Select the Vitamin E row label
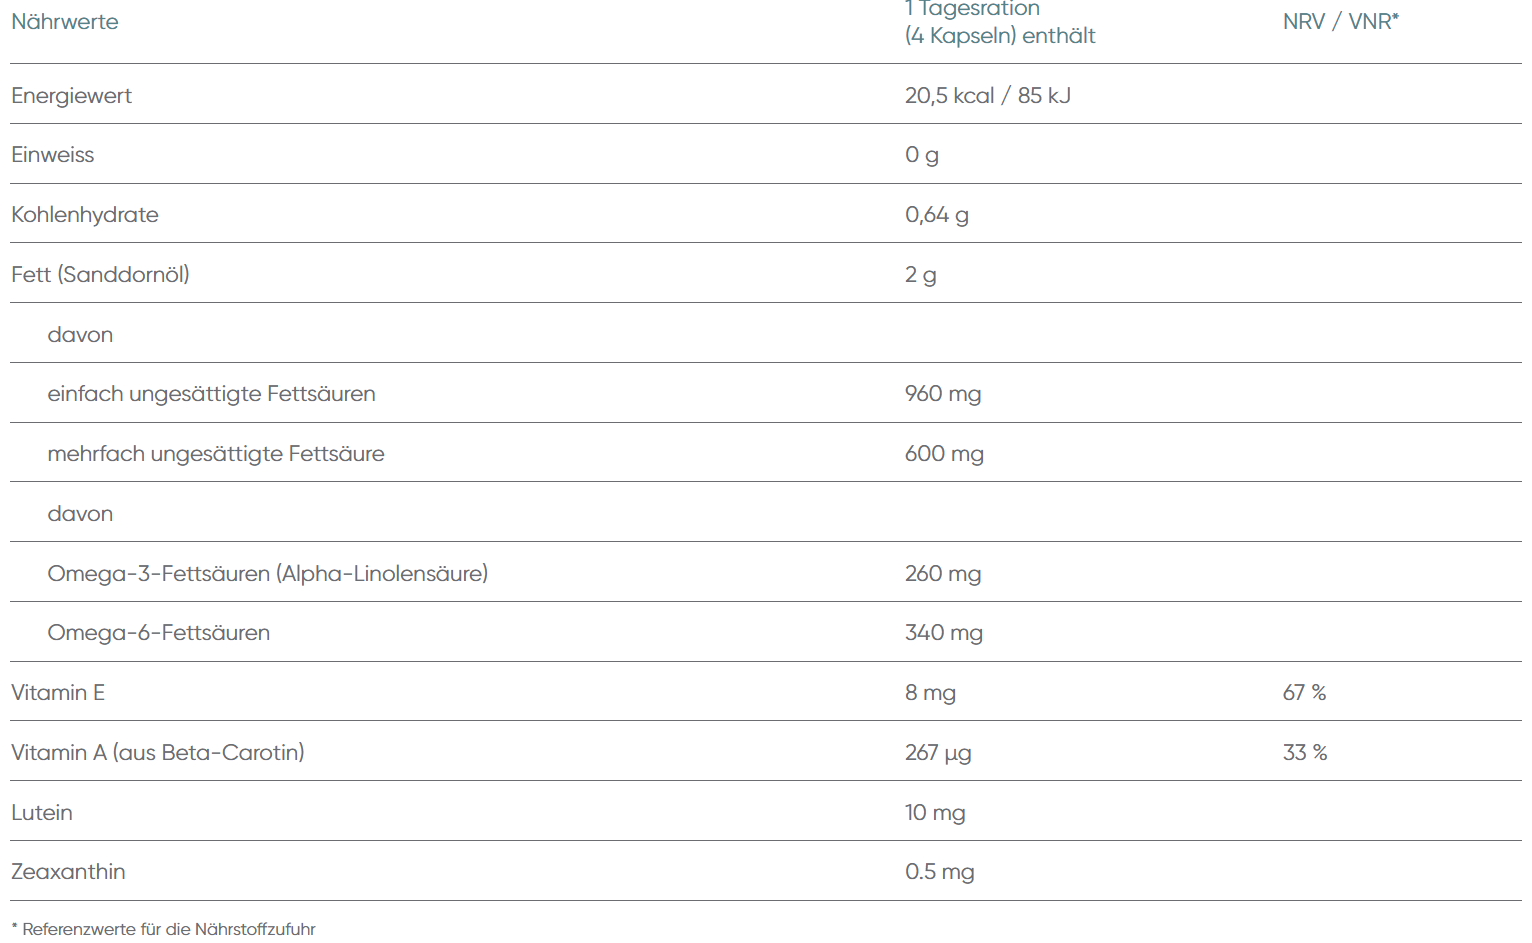 (58, 693)
